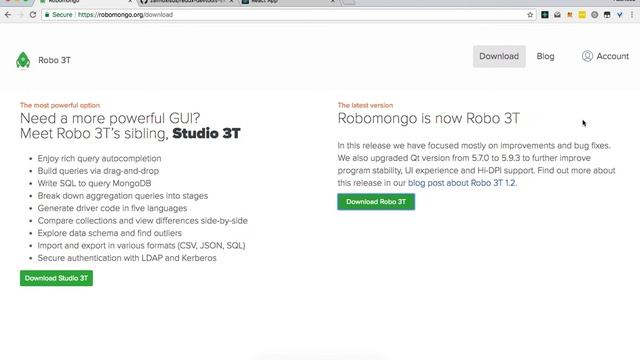Click 'Explore data schema and find outliers'
This screenshot has width=640, height=360.
[109, 233]
